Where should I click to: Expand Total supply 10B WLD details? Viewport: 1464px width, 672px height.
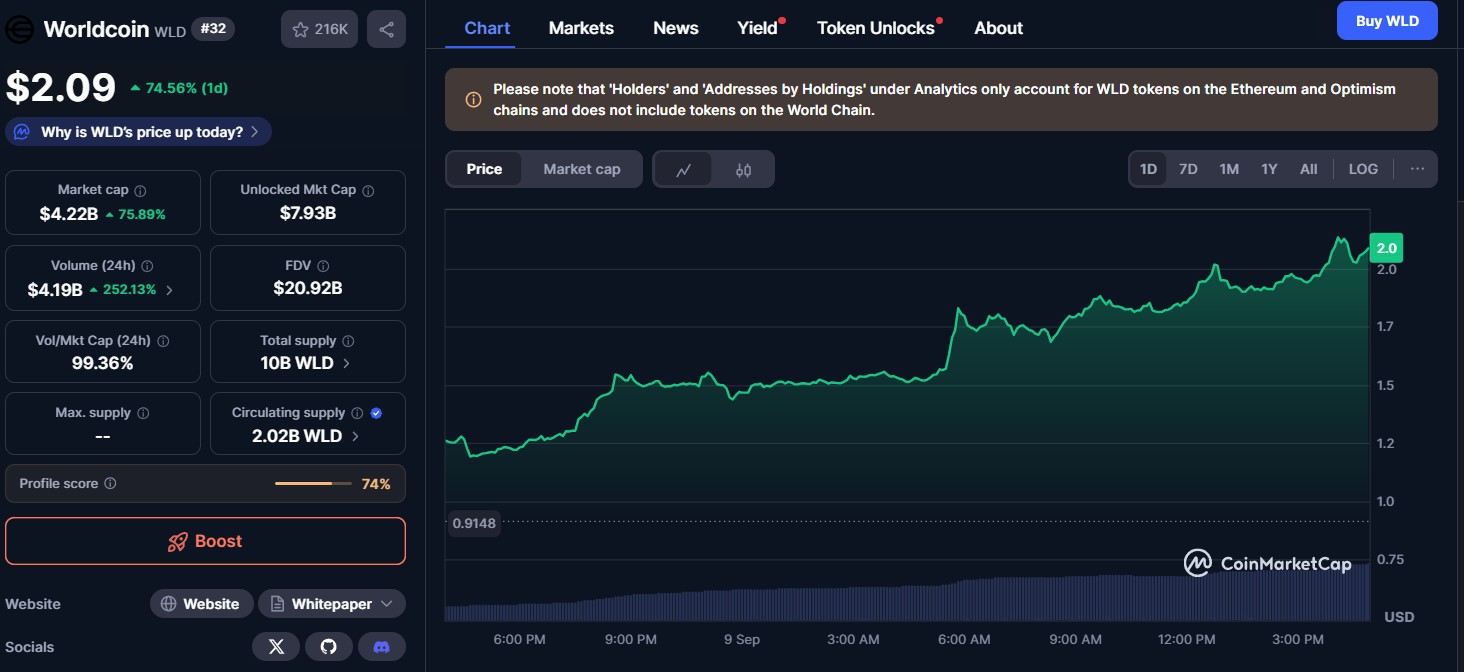[x=347, y=363]
